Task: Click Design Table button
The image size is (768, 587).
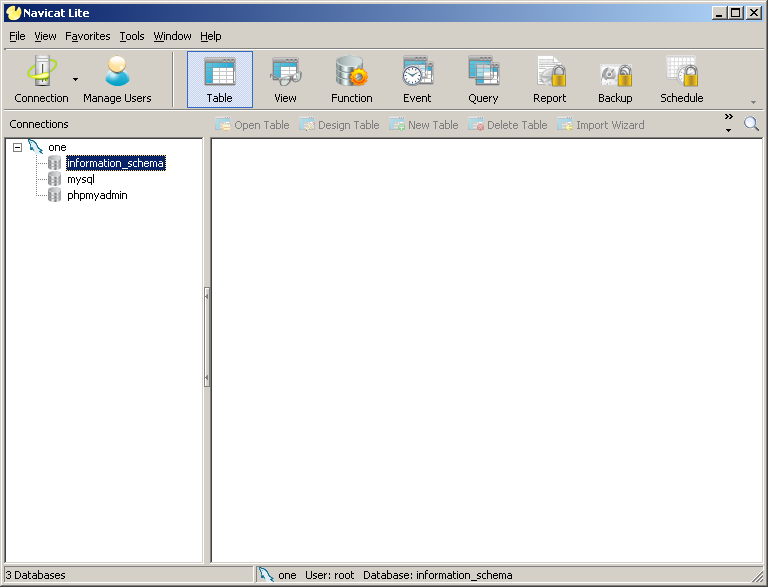Action: [339, 125]
